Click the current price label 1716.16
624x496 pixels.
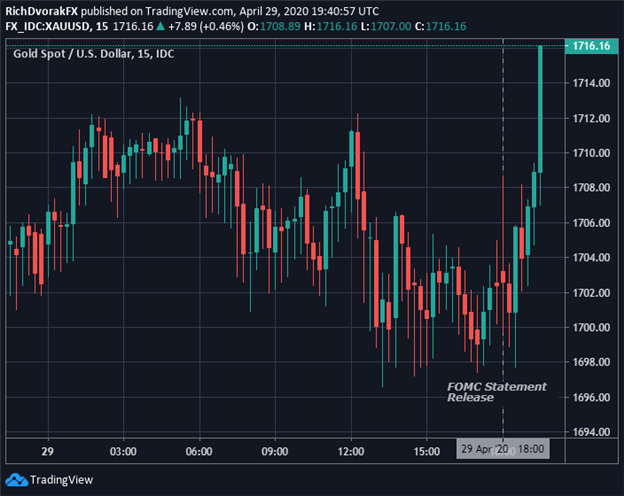click(591, 46)
